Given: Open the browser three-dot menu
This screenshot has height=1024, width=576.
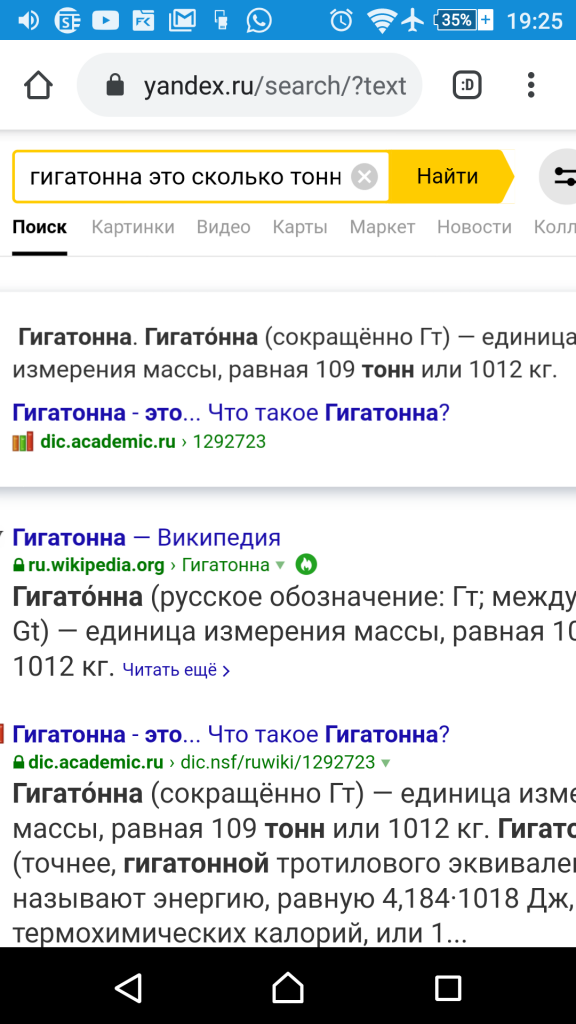Looking at the screenshot, I should (x=531, y=85).
